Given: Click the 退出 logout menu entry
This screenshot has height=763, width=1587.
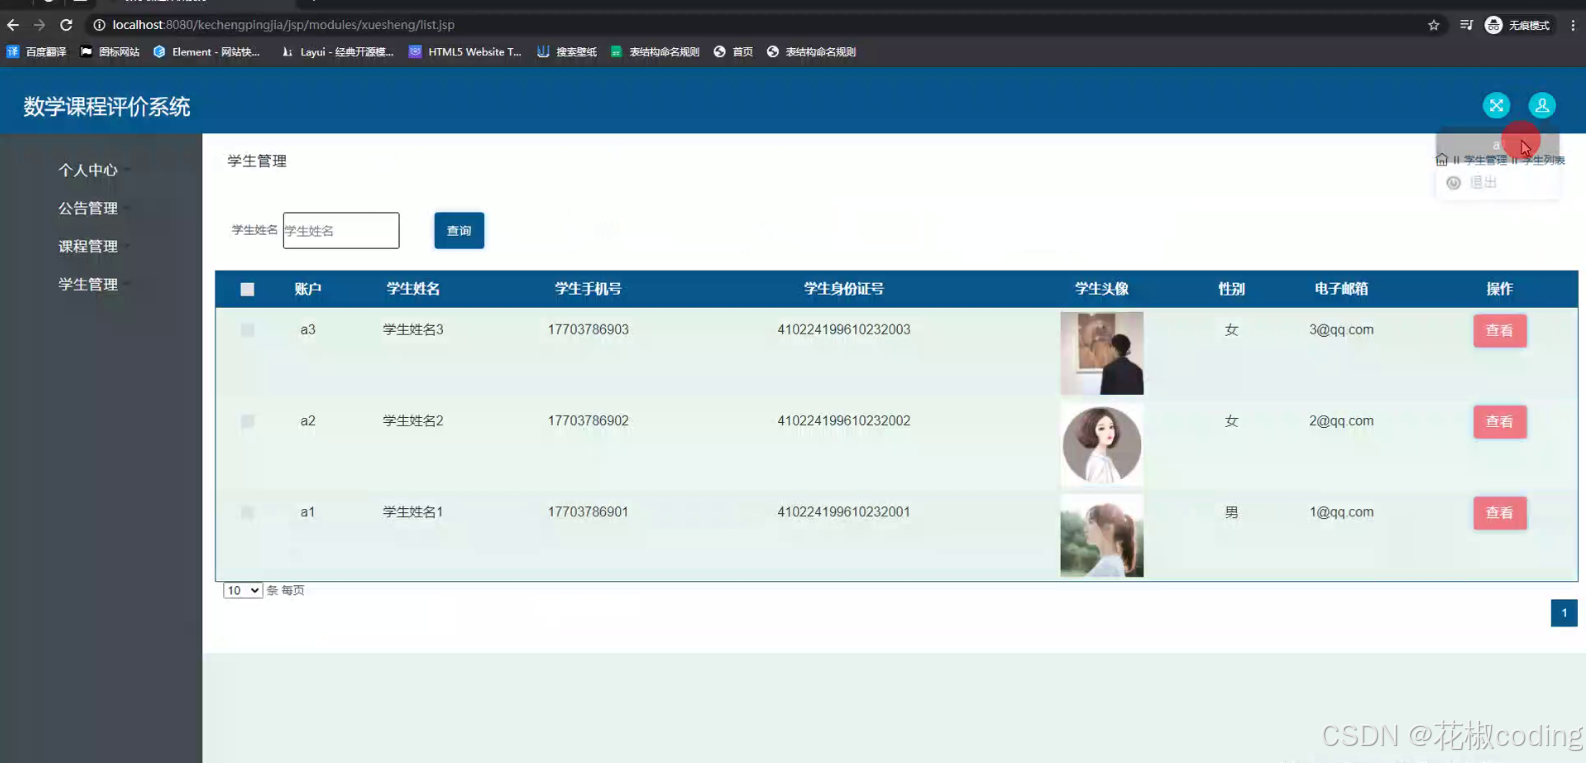Looking at the screenshot, I should pyautogui.click(x=1483, y=183).
